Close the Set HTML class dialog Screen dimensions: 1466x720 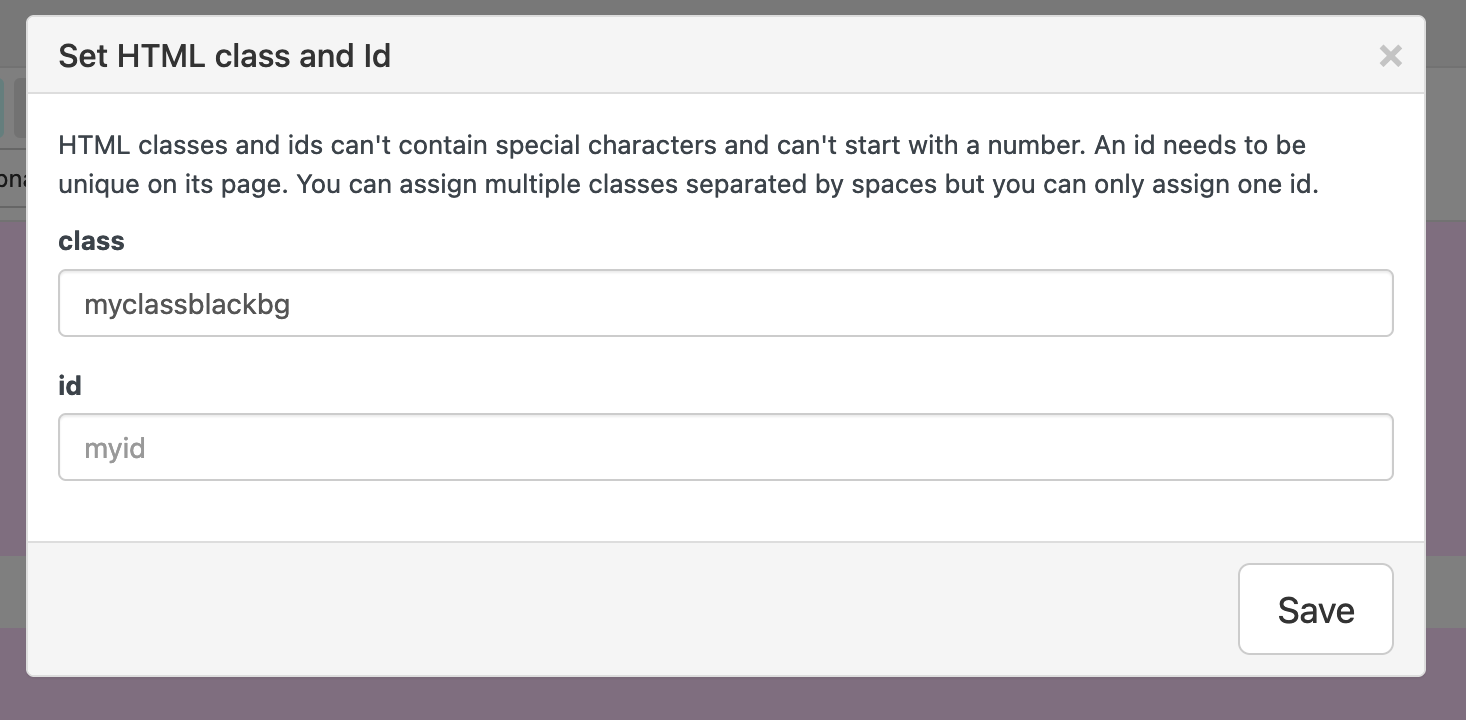[1390, 56]
